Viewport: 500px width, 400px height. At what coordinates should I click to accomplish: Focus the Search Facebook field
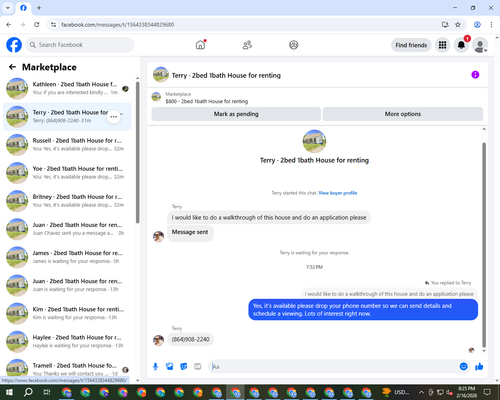(x=80, y=45)
